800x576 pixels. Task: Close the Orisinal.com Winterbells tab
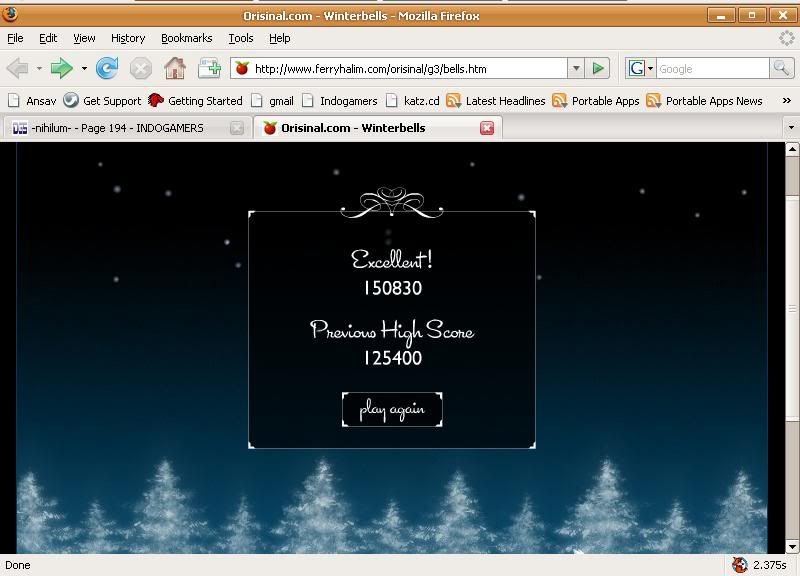click(x=487, y=128)
